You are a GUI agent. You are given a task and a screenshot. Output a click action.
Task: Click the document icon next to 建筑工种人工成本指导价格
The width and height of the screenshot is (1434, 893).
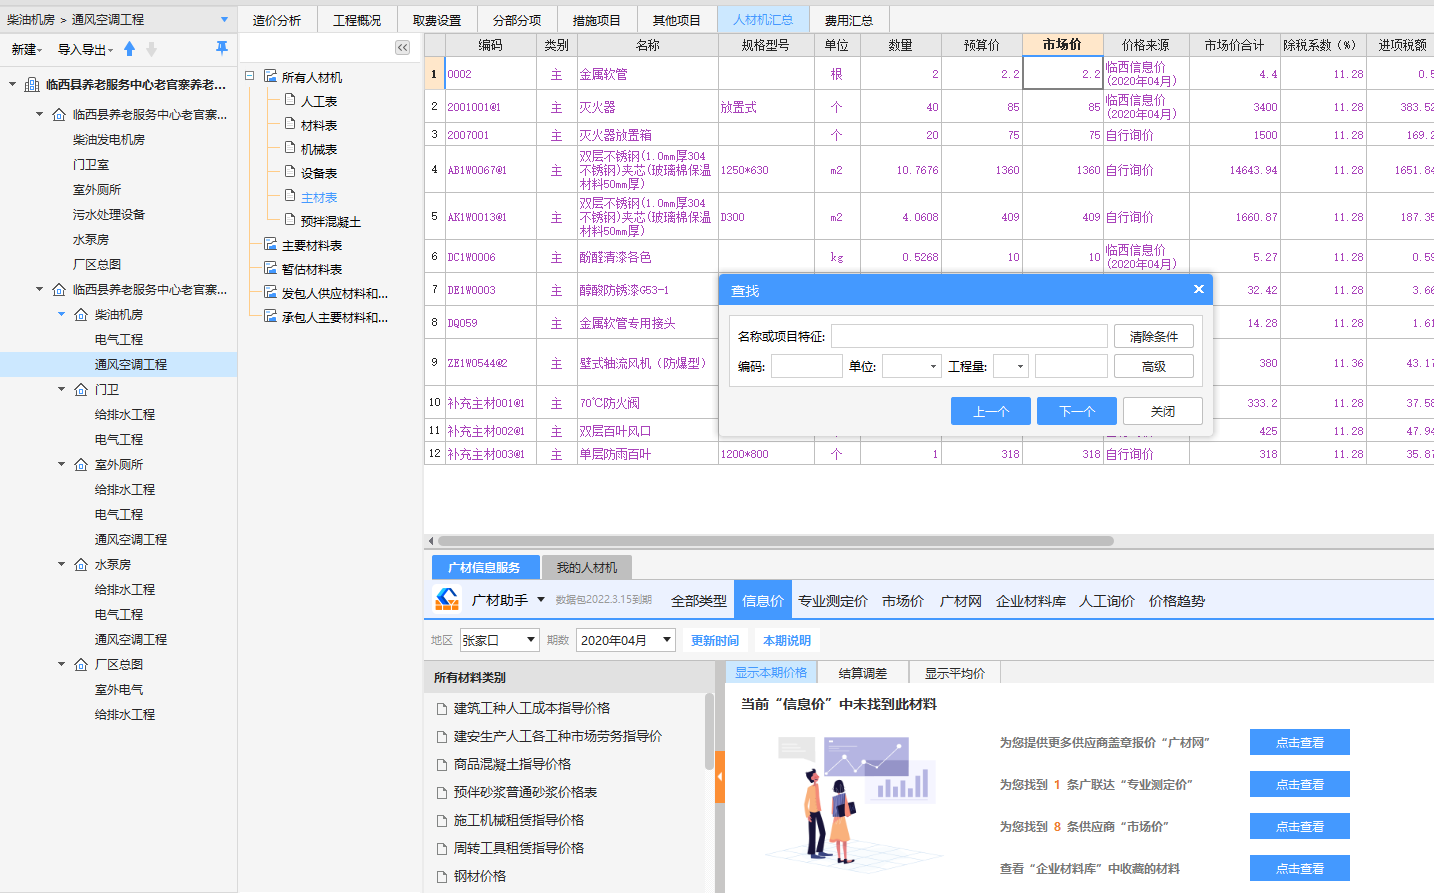tap(442, 709)
